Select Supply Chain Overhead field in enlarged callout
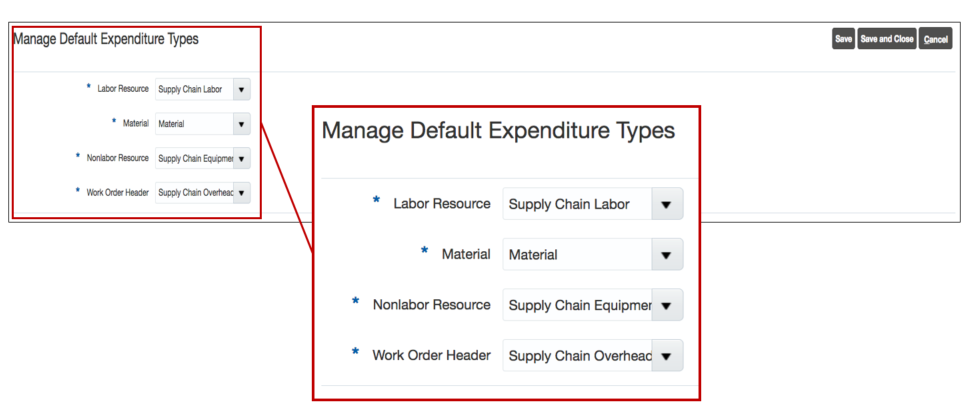Image resolution: width=974 pixels, height=413 pixels. [x=576, y=355]
